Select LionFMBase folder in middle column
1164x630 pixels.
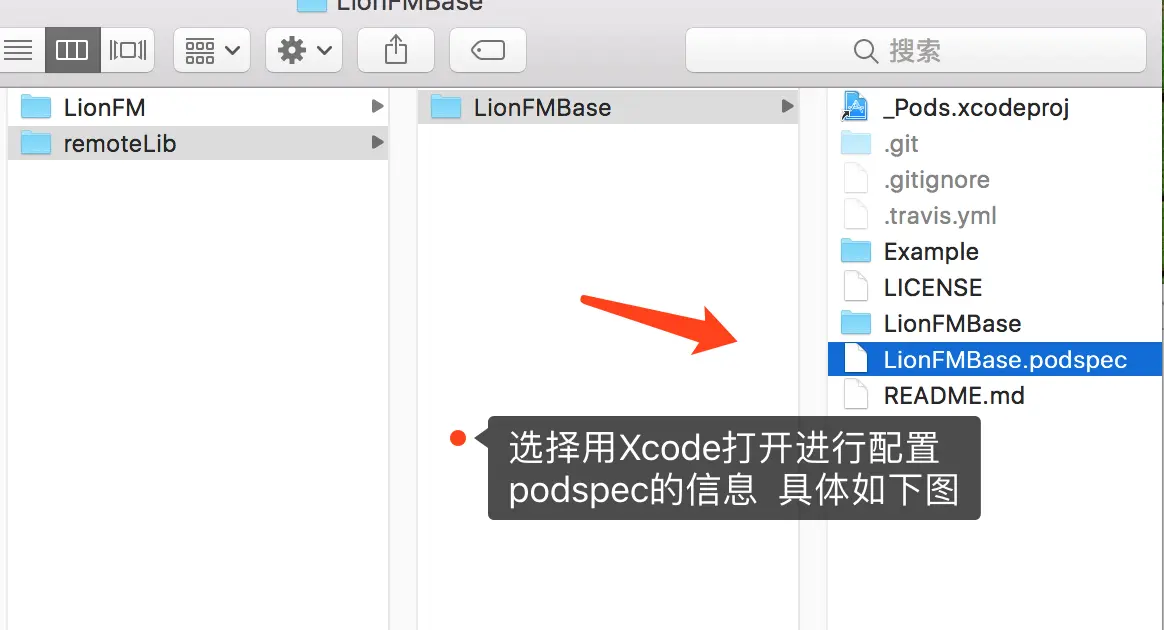click(607, 108)
